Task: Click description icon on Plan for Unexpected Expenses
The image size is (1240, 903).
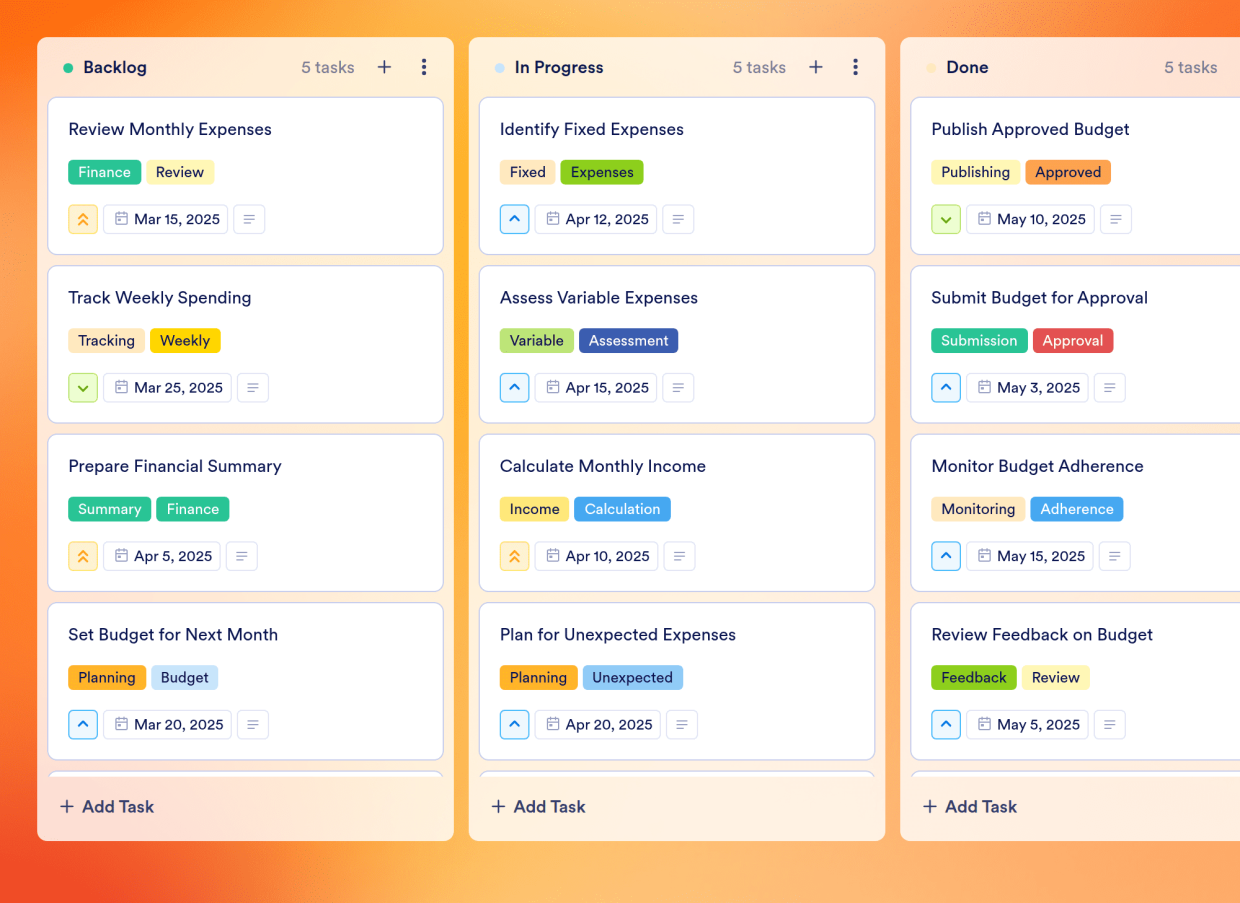Action: 682,725
